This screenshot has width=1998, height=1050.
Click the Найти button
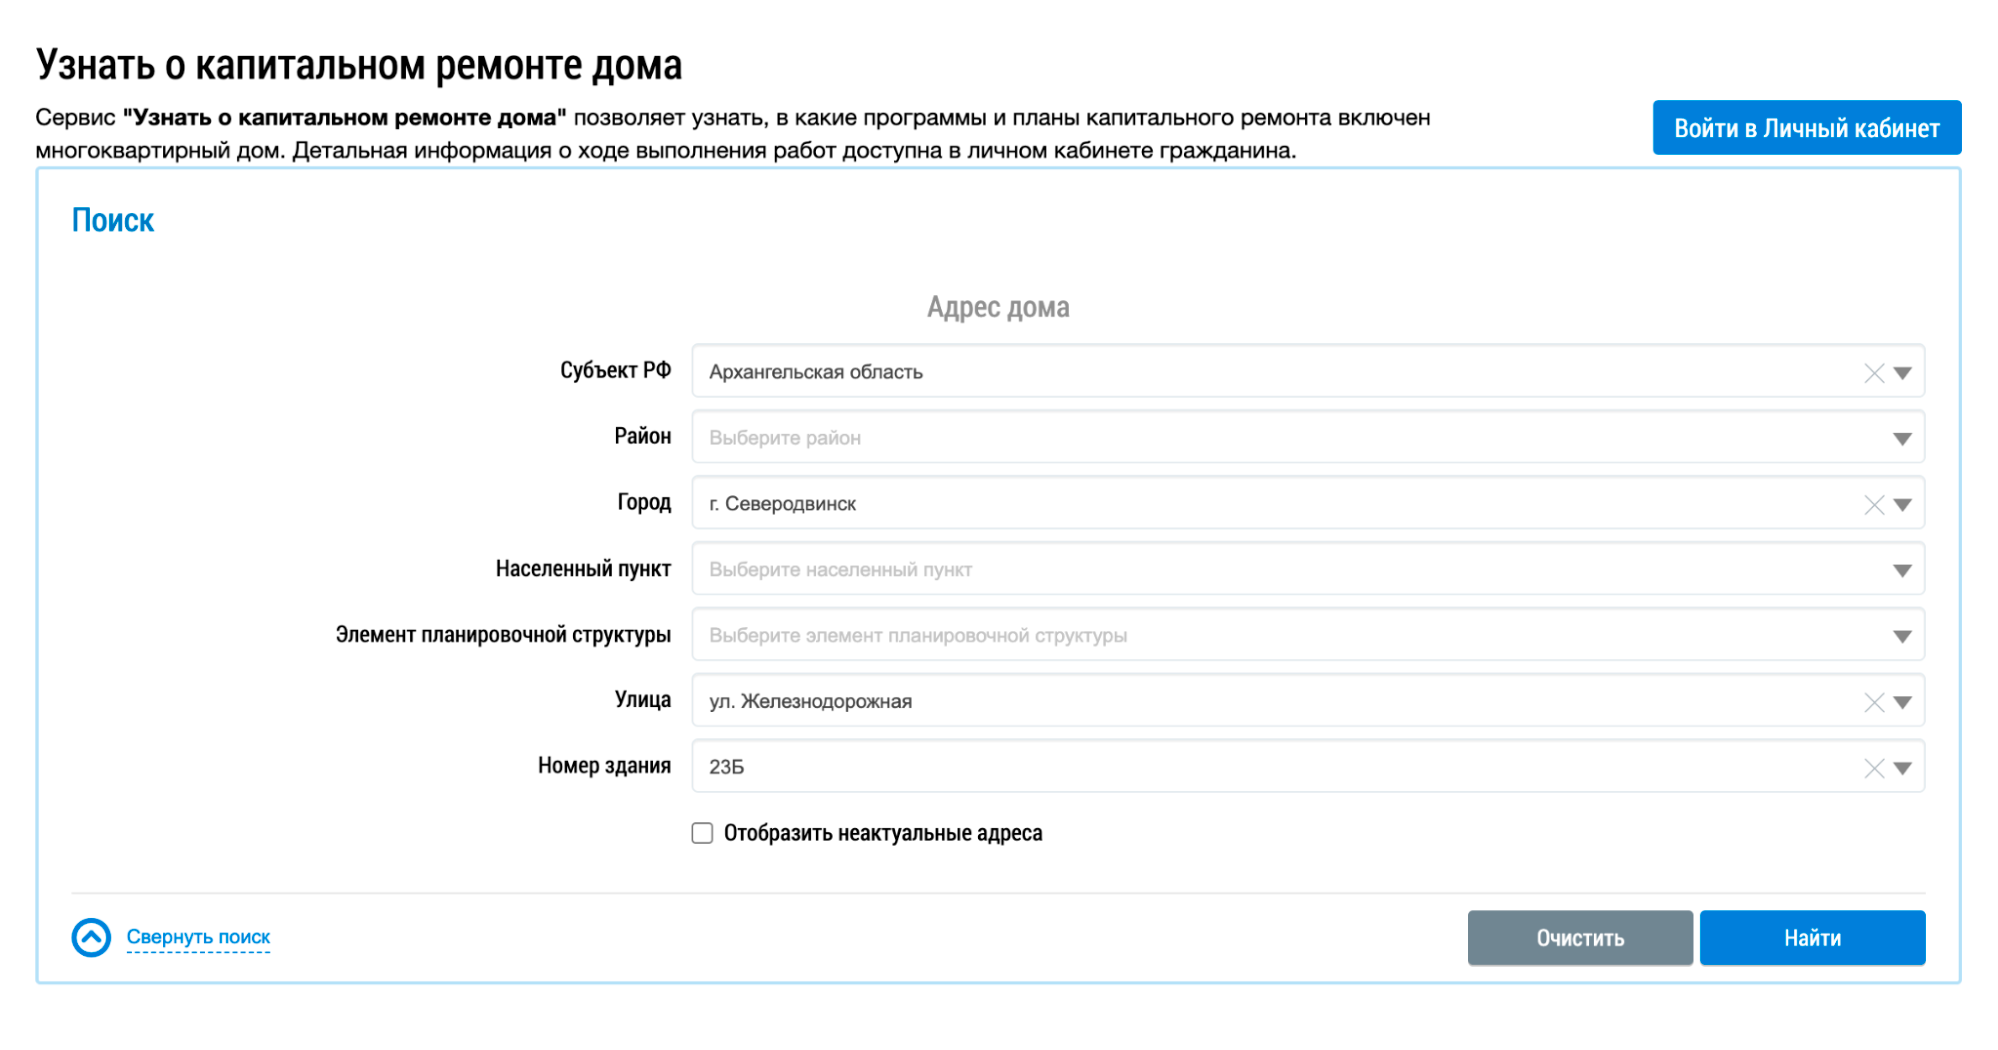point(1812,938)
